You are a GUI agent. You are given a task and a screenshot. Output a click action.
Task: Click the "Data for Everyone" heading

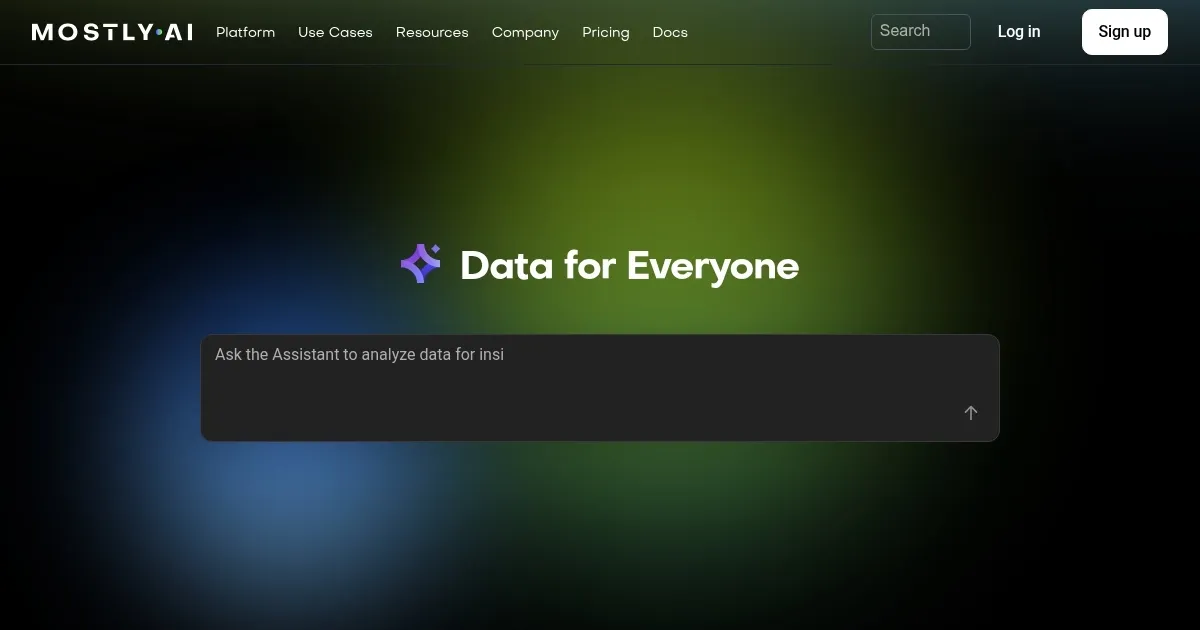coord(629,266)
